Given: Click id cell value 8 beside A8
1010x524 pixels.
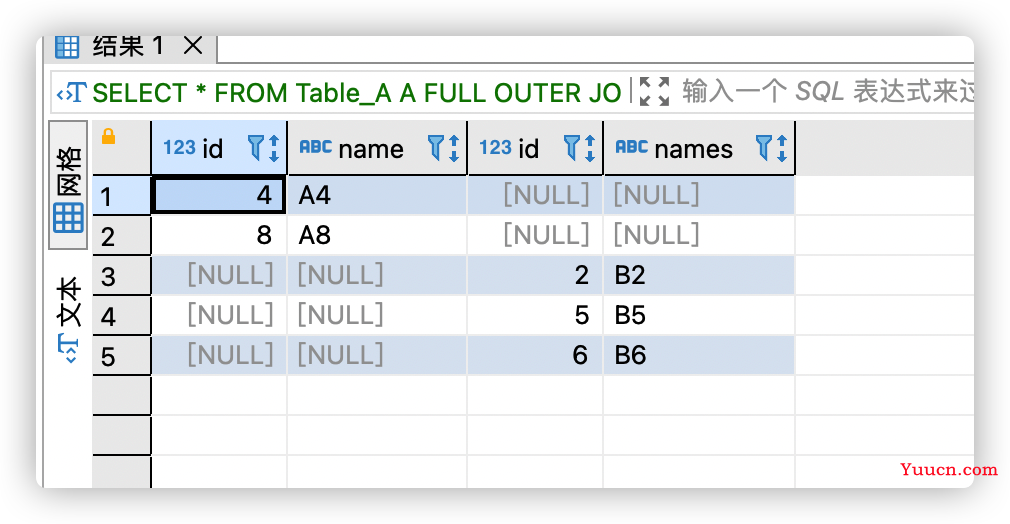Looking at the screenshot, I should coord(219,235).
